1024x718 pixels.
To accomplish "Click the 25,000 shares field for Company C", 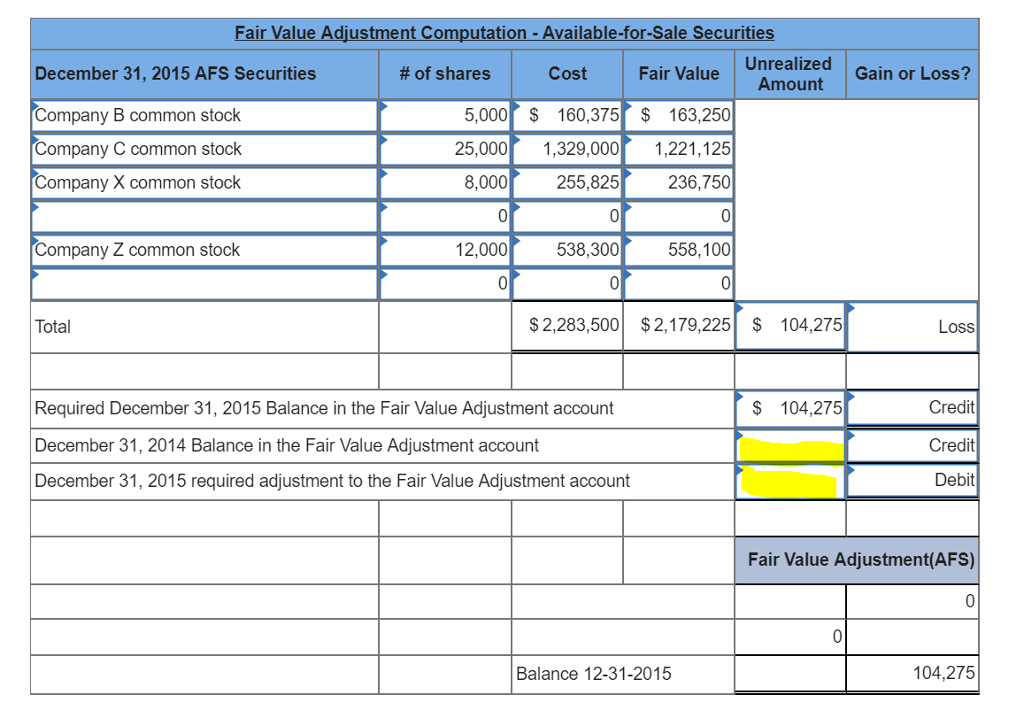I will [445, 149].
